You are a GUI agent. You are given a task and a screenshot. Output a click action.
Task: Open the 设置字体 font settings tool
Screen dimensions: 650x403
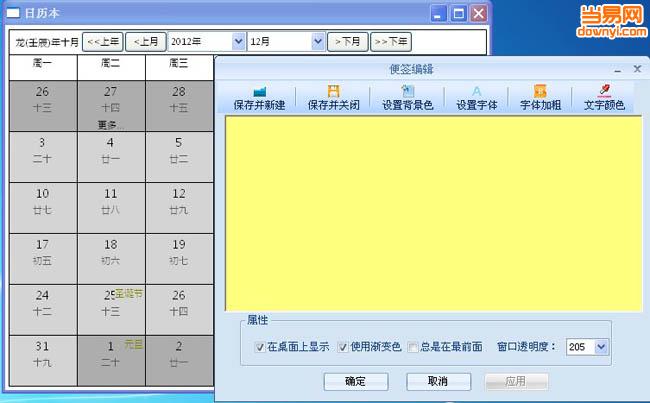coord(477,98)
